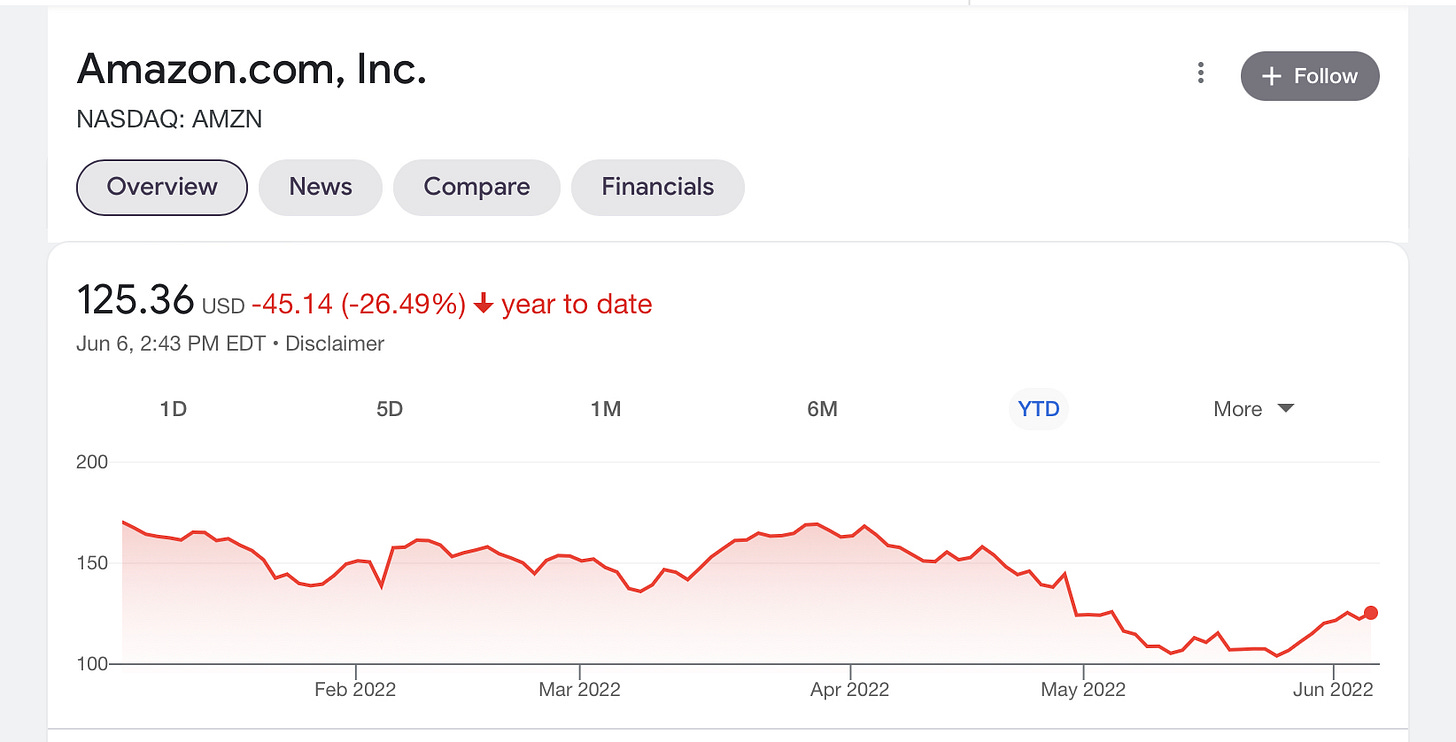Click the current price value 125.36
The height and width of the screenshot is (742, 1456).
(136, 299)
